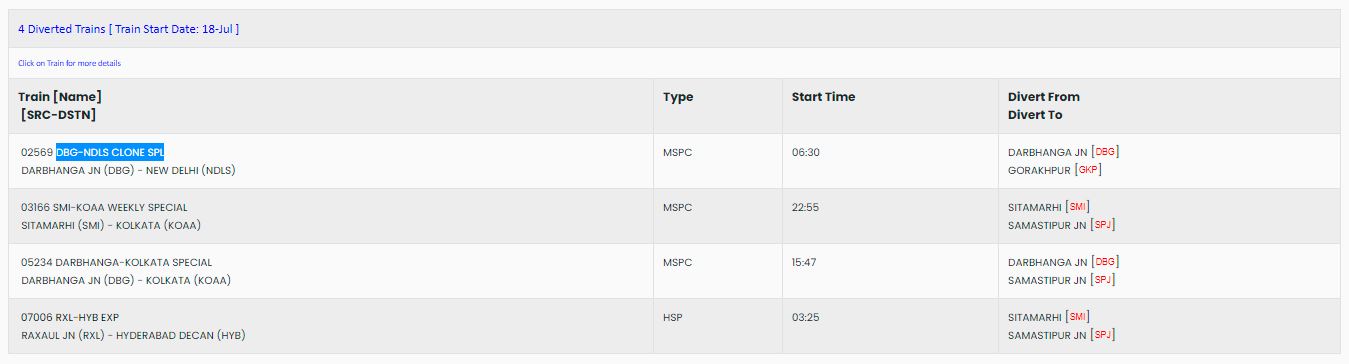This screenshot has height=364, width=1349.
Task: Click the Divert From column header
Action: click(1044, 97)
